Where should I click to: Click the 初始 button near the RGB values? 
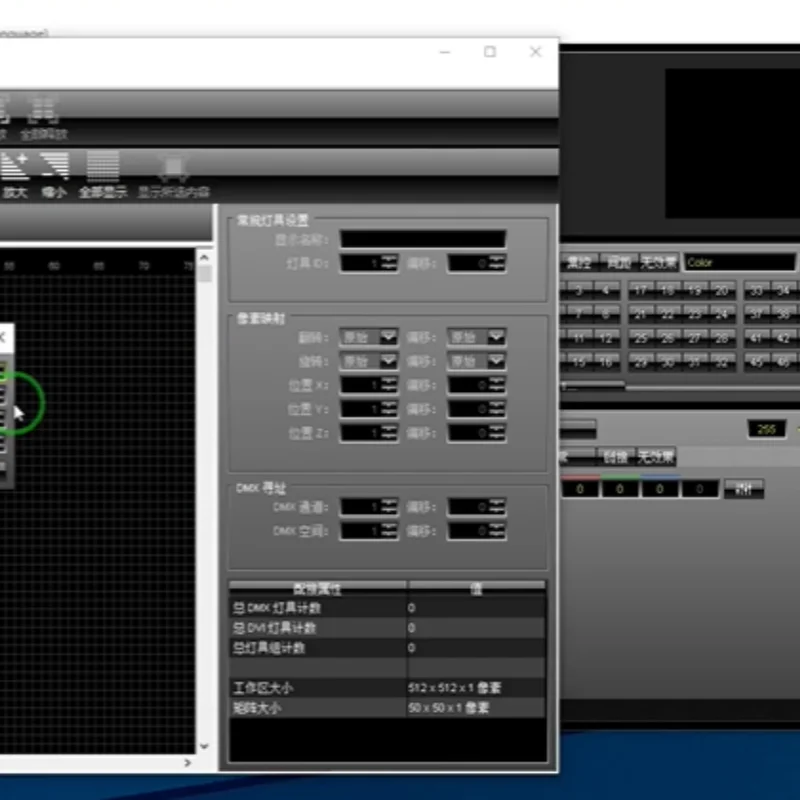[744, 489]
